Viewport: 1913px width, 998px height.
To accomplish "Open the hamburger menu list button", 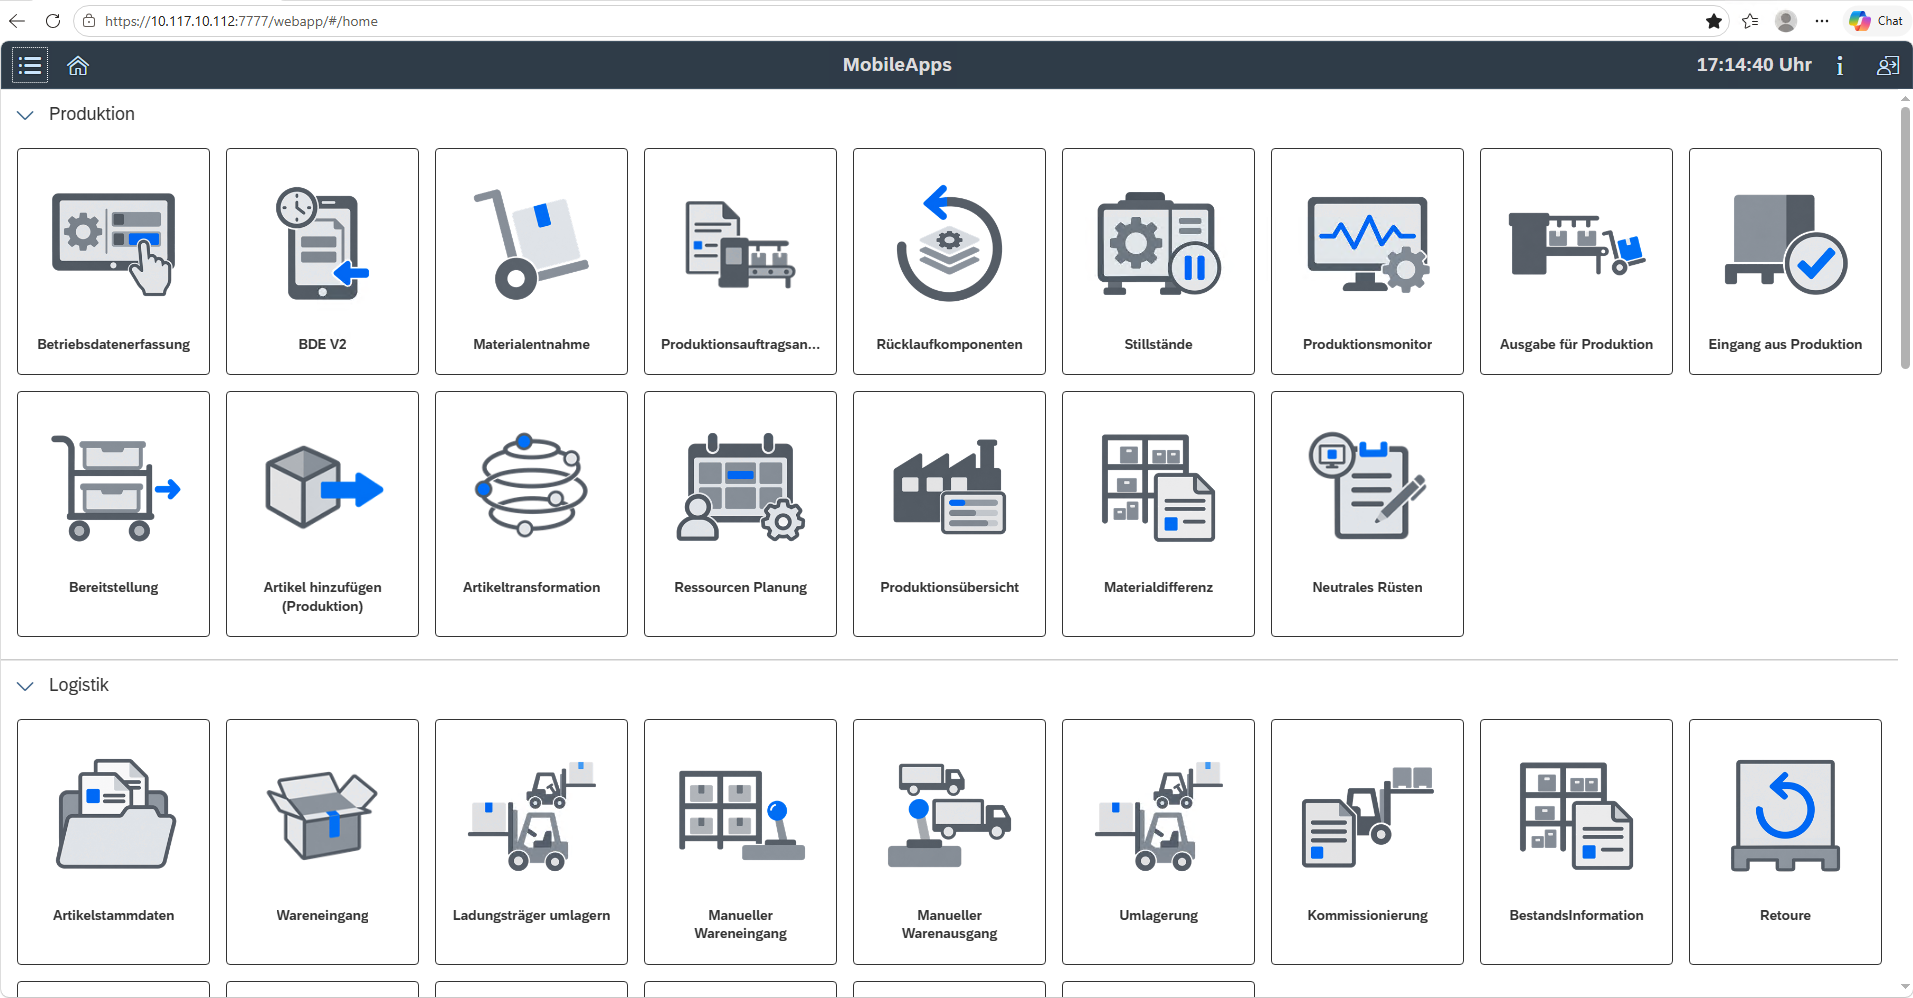I will 30,65.
